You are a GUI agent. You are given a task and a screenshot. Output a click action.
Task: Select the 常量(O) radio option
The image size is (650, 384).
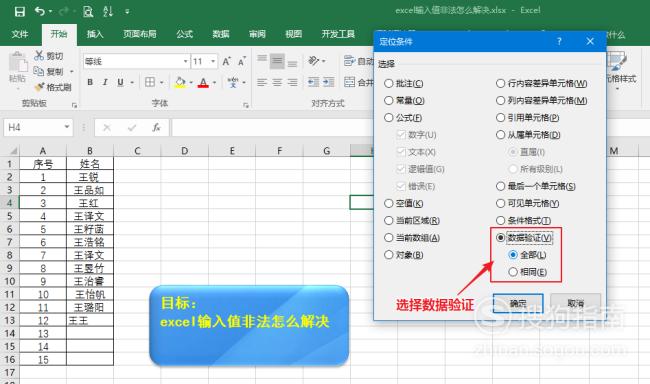tap(388, 100)
